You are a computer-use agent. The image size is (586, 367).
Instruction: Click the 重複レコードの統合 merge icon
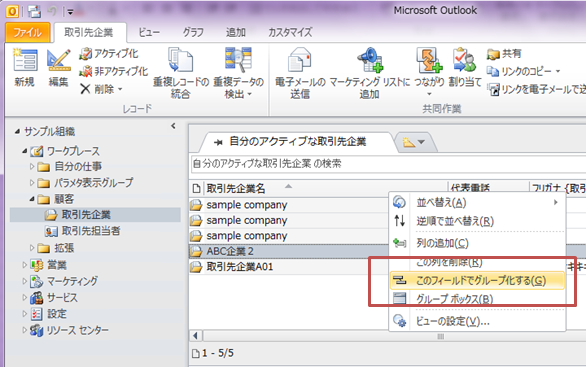pos(181,60)
